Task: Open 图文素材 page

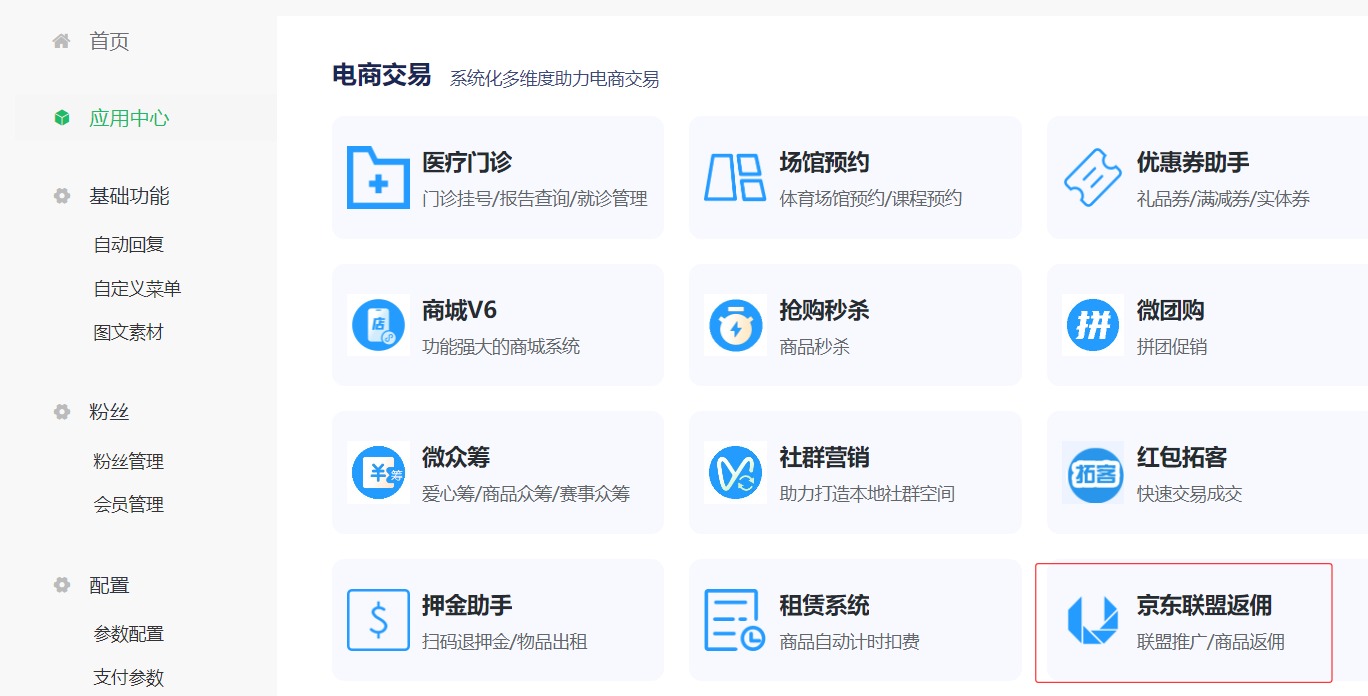Action: (x=128, y=332)
